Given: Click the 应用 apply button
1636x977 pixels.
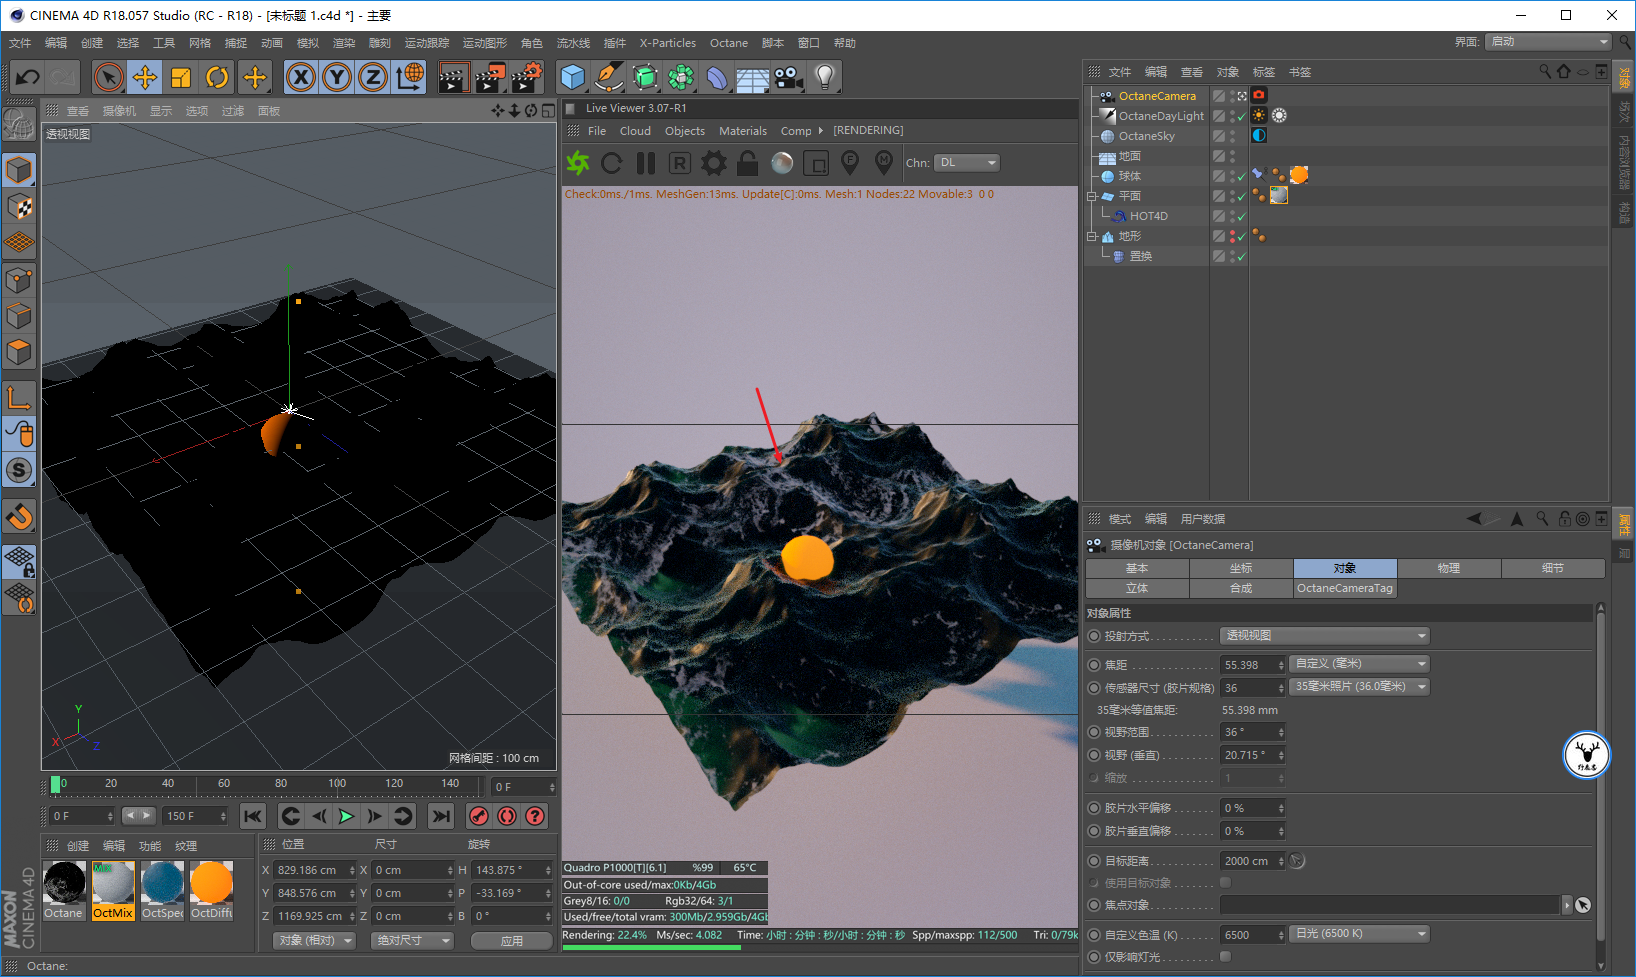Looking at the screenshot, I should [512, 941].
